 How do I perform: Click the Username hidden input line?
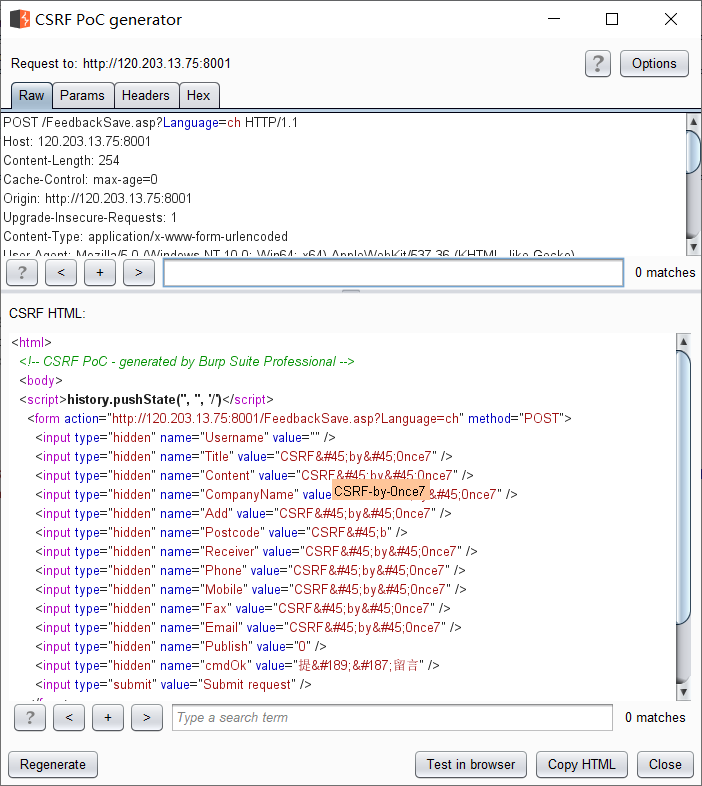(185, 438)
